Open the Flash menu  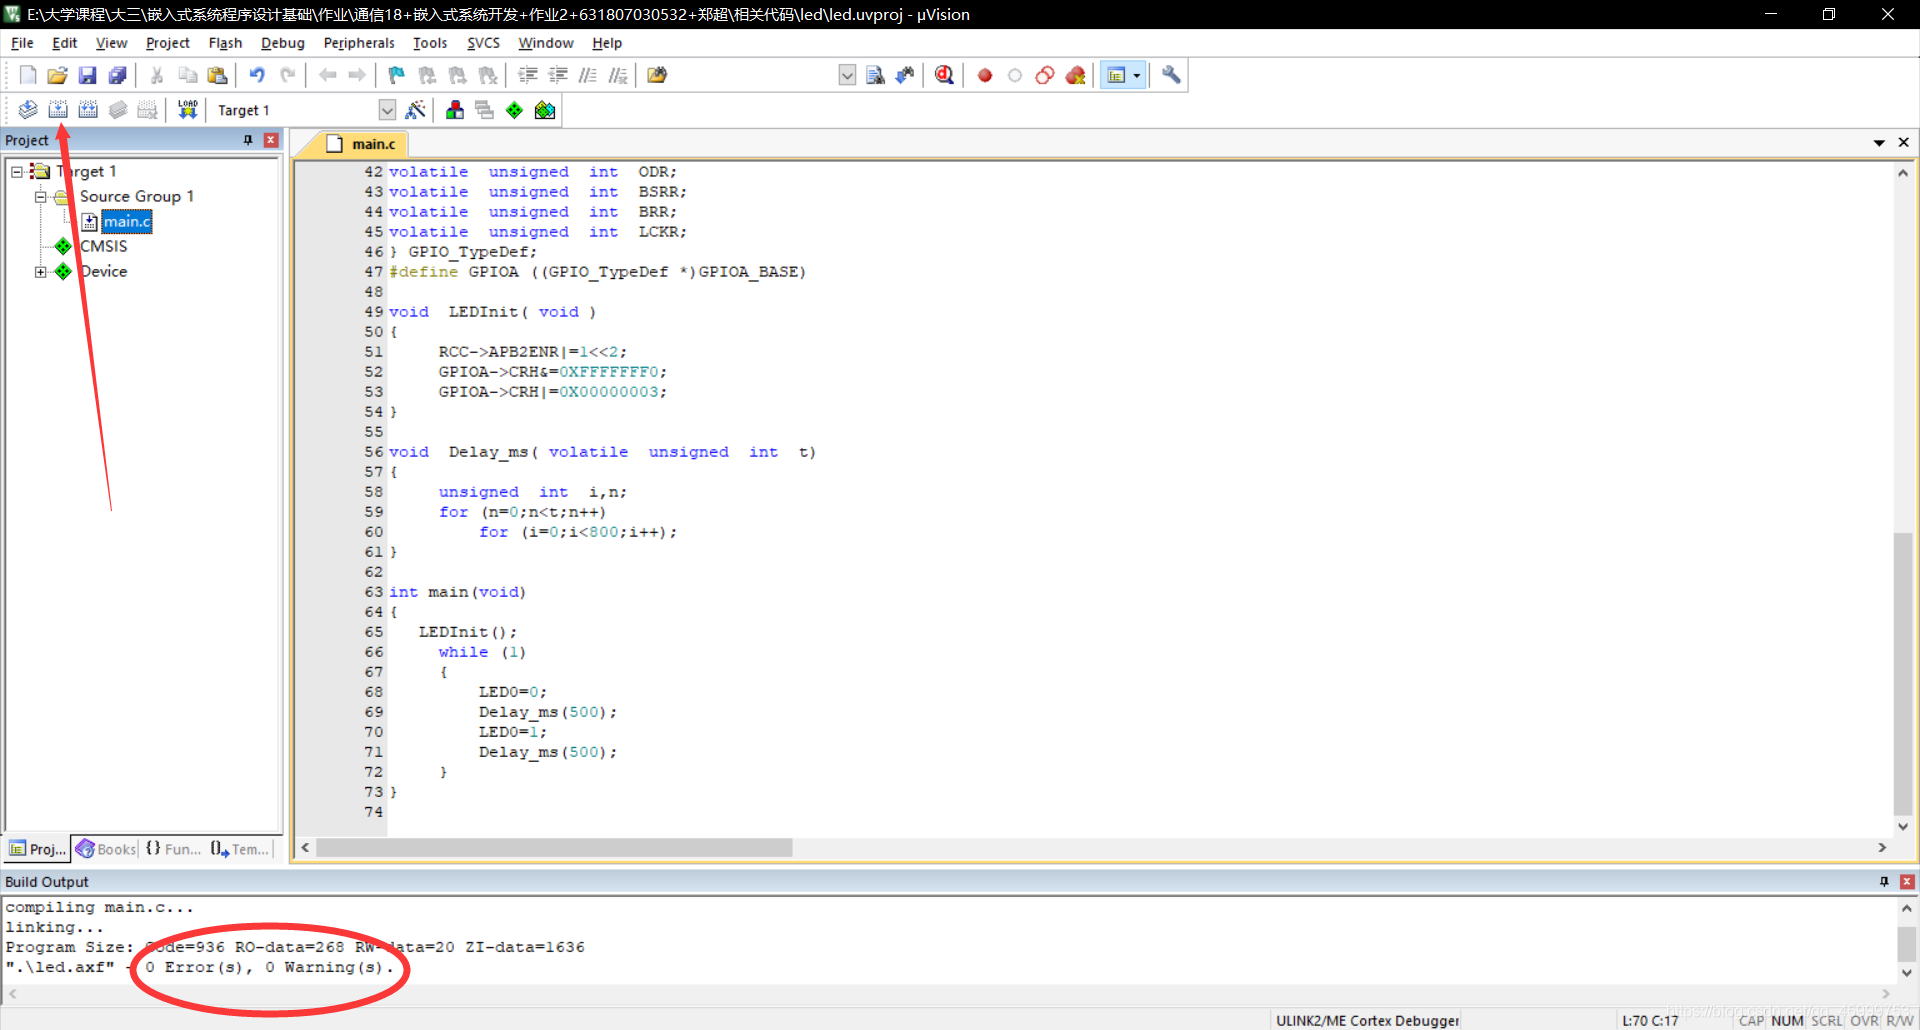(x=225, y=43)
